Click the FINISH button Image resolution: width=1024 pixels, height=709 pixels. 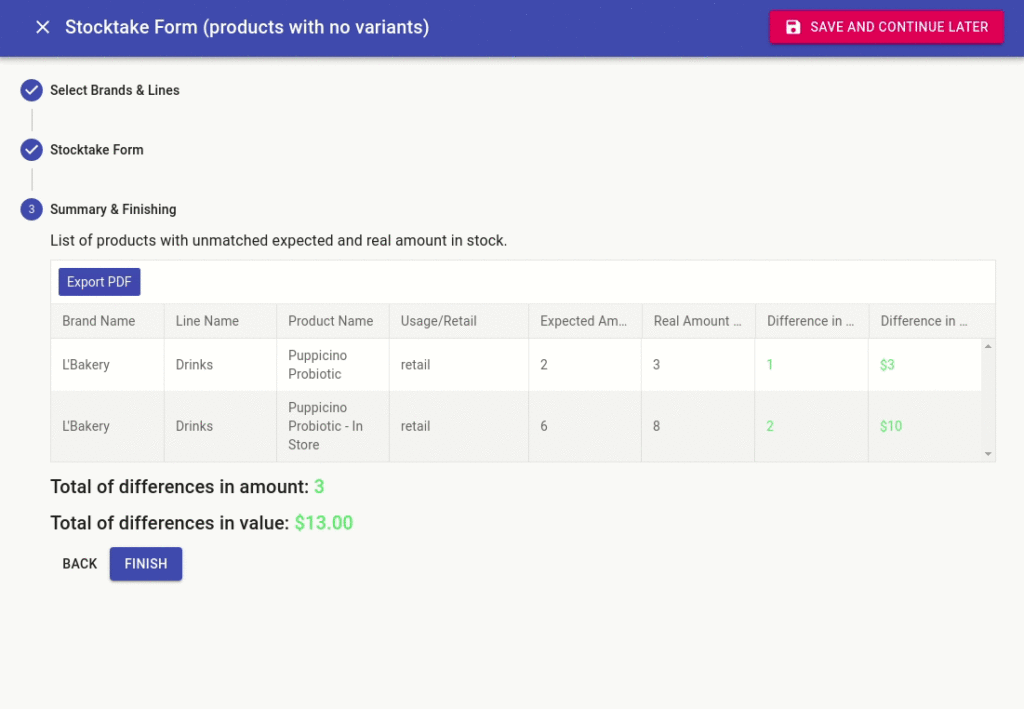pos(146,563)
